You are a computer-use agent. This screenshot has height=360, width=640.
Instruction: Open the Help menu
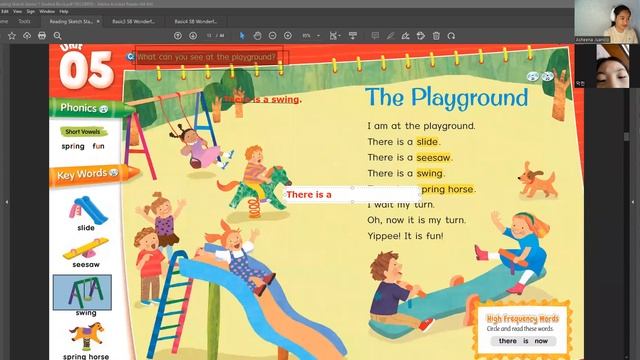click(64, 11)
